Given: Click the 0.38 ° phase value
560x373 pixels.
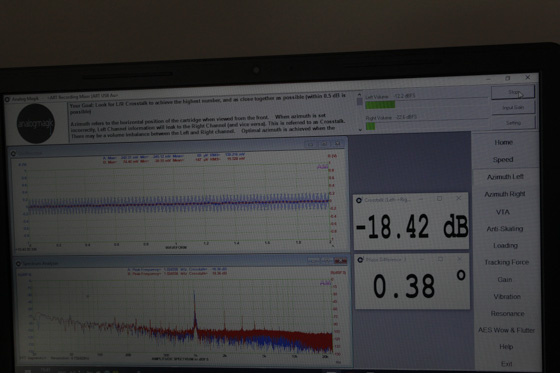Looking at the screenshot, I should coord(419,285).
